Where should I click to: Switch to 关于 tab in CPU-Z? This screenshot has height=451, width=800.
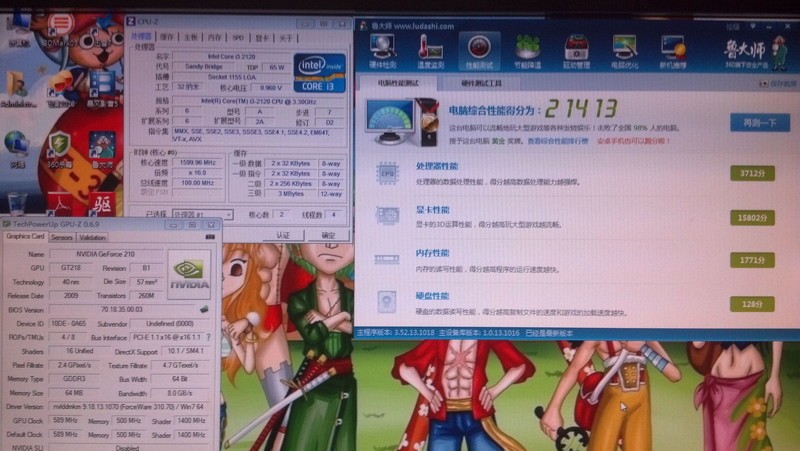[286, 37]
